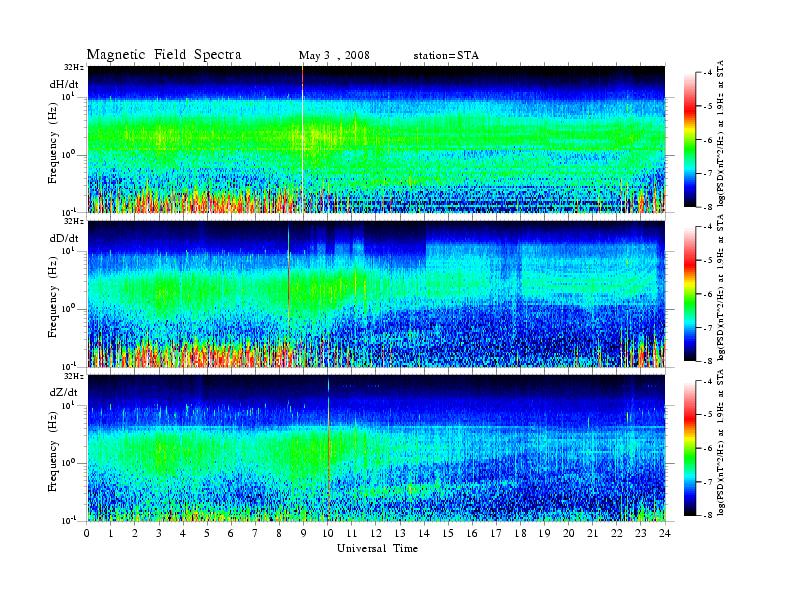Click the -6 value on dD/dt color scale
Viewport: 792px width, 612px height.
click(x=709, y=294)
